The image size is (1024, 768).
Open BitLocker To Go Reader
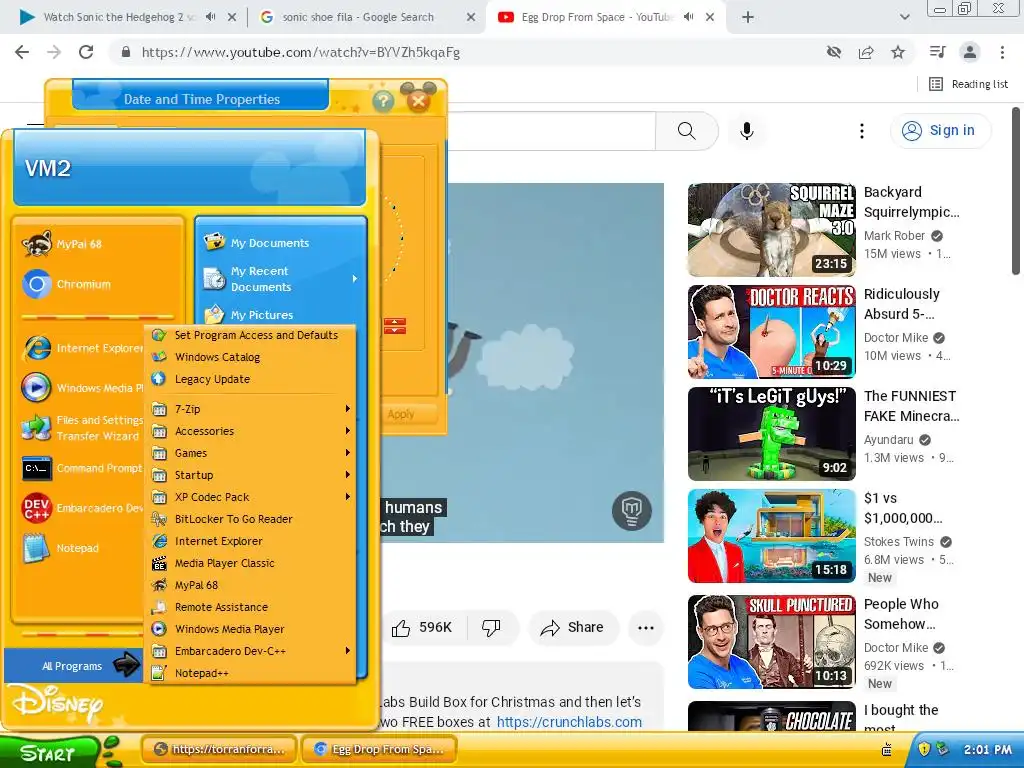tap(251, 519)
